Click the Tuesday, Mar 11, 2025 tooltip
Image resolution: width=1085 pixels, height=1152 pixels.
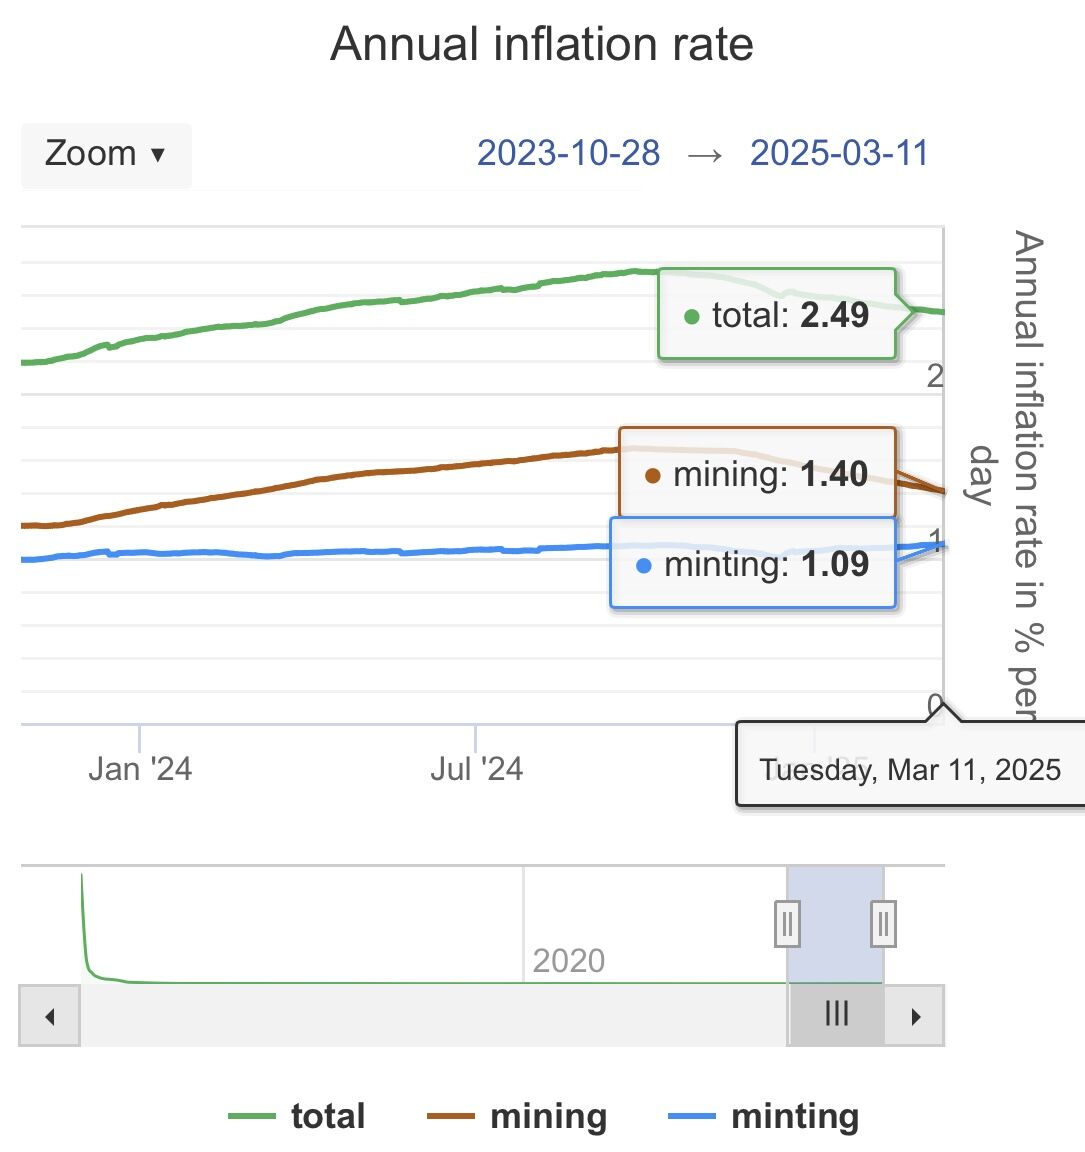(x=910, y=769)
